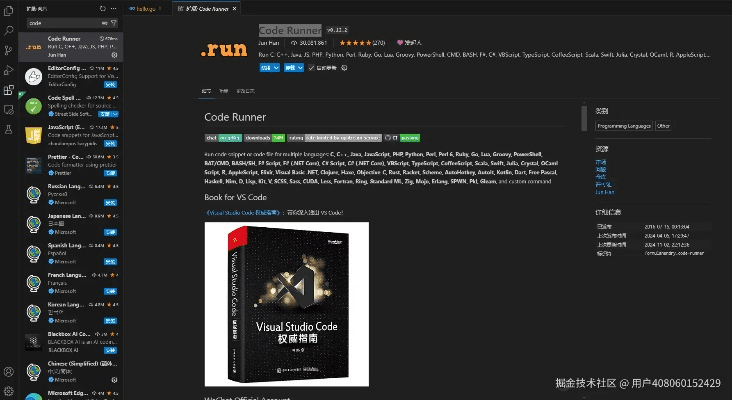The height and width of the screenshot is (400, 732).
Task: Click the filter funnel icon in the extension search
Action: pyautogui.click(x=114, y=23)
